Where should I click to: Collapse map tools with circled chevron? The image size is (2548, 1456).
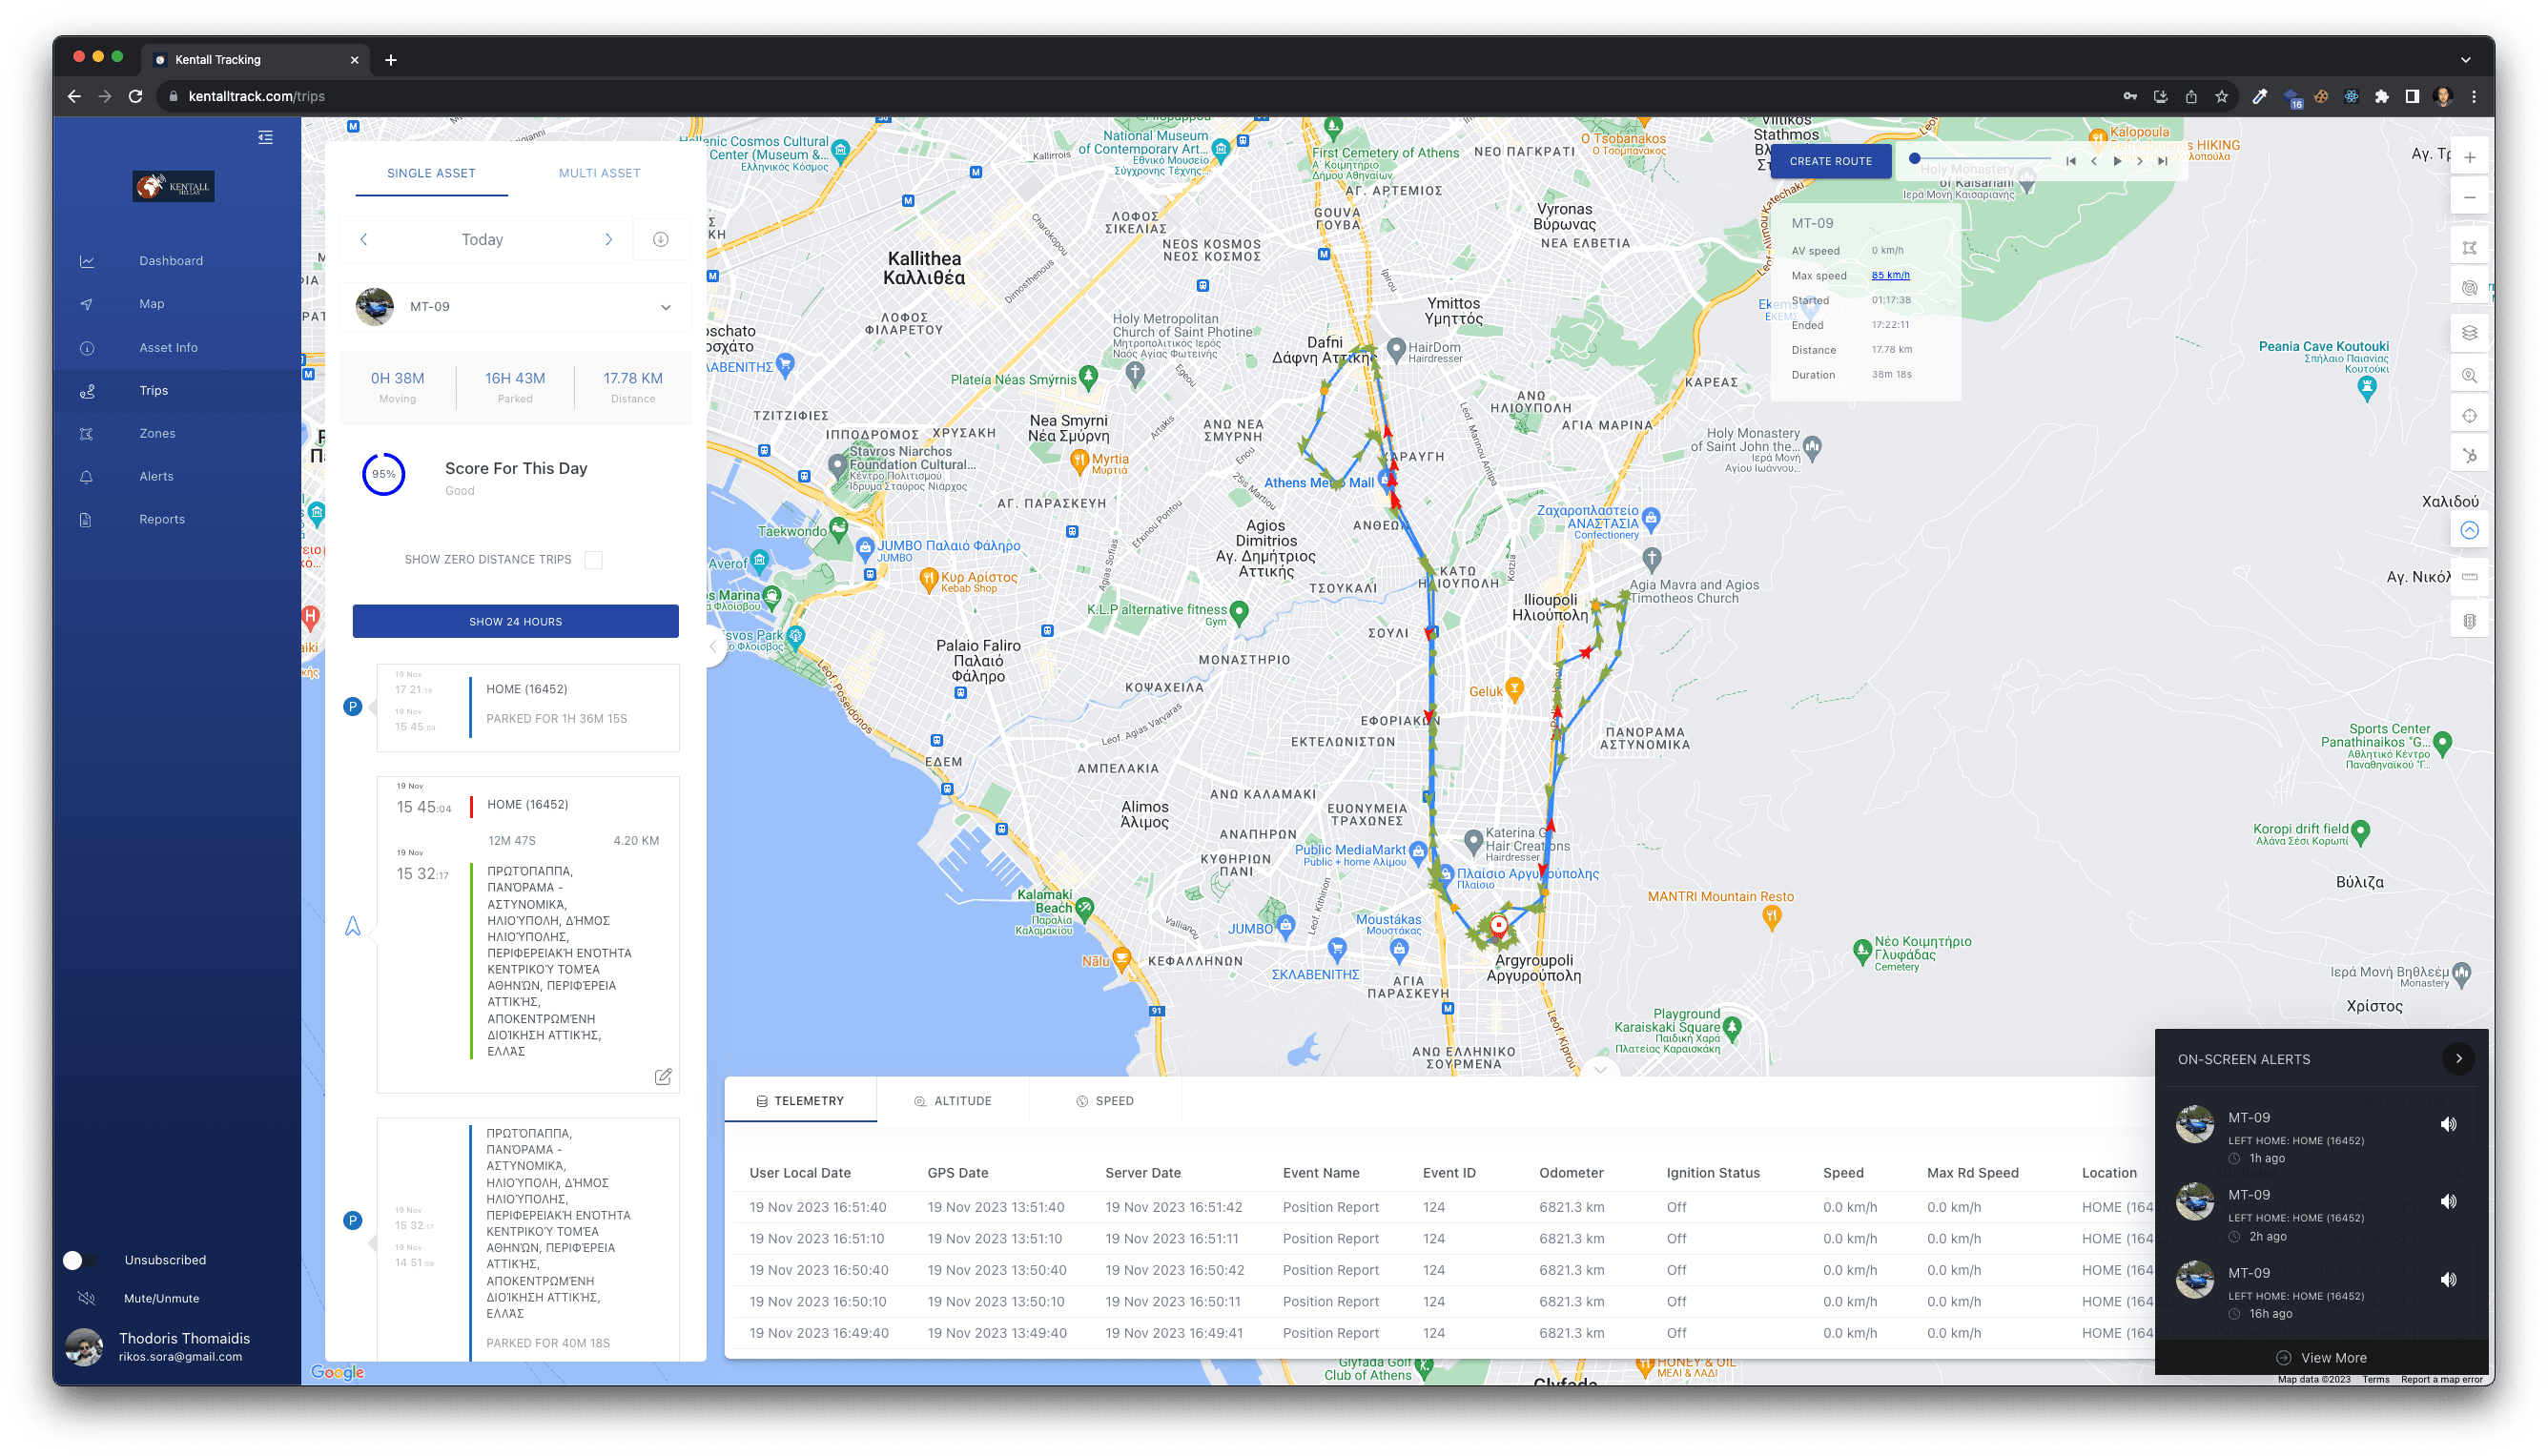coord(2469,530)
